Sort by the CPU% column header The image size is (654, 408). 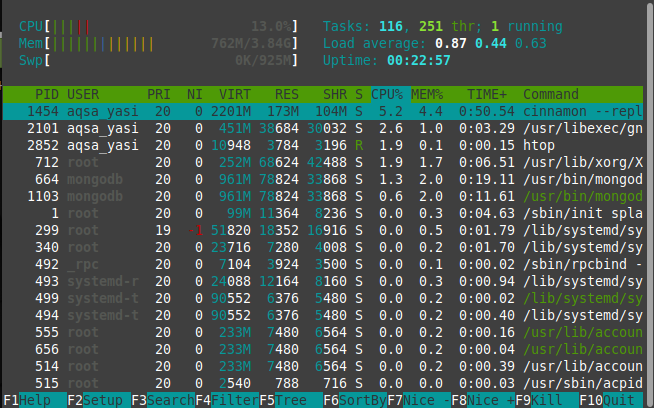point(387,93)
